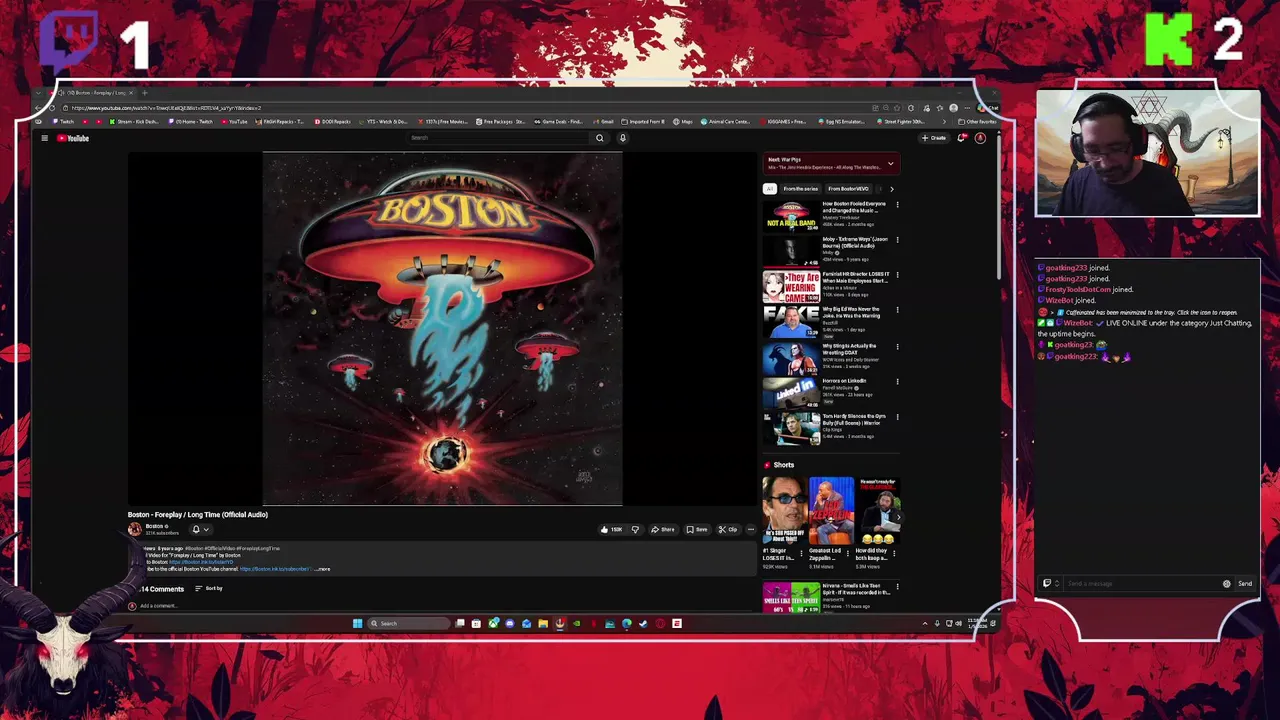Open a new browser tab
The height and width of the screenshot is (720, 1280).
(144, 93)
